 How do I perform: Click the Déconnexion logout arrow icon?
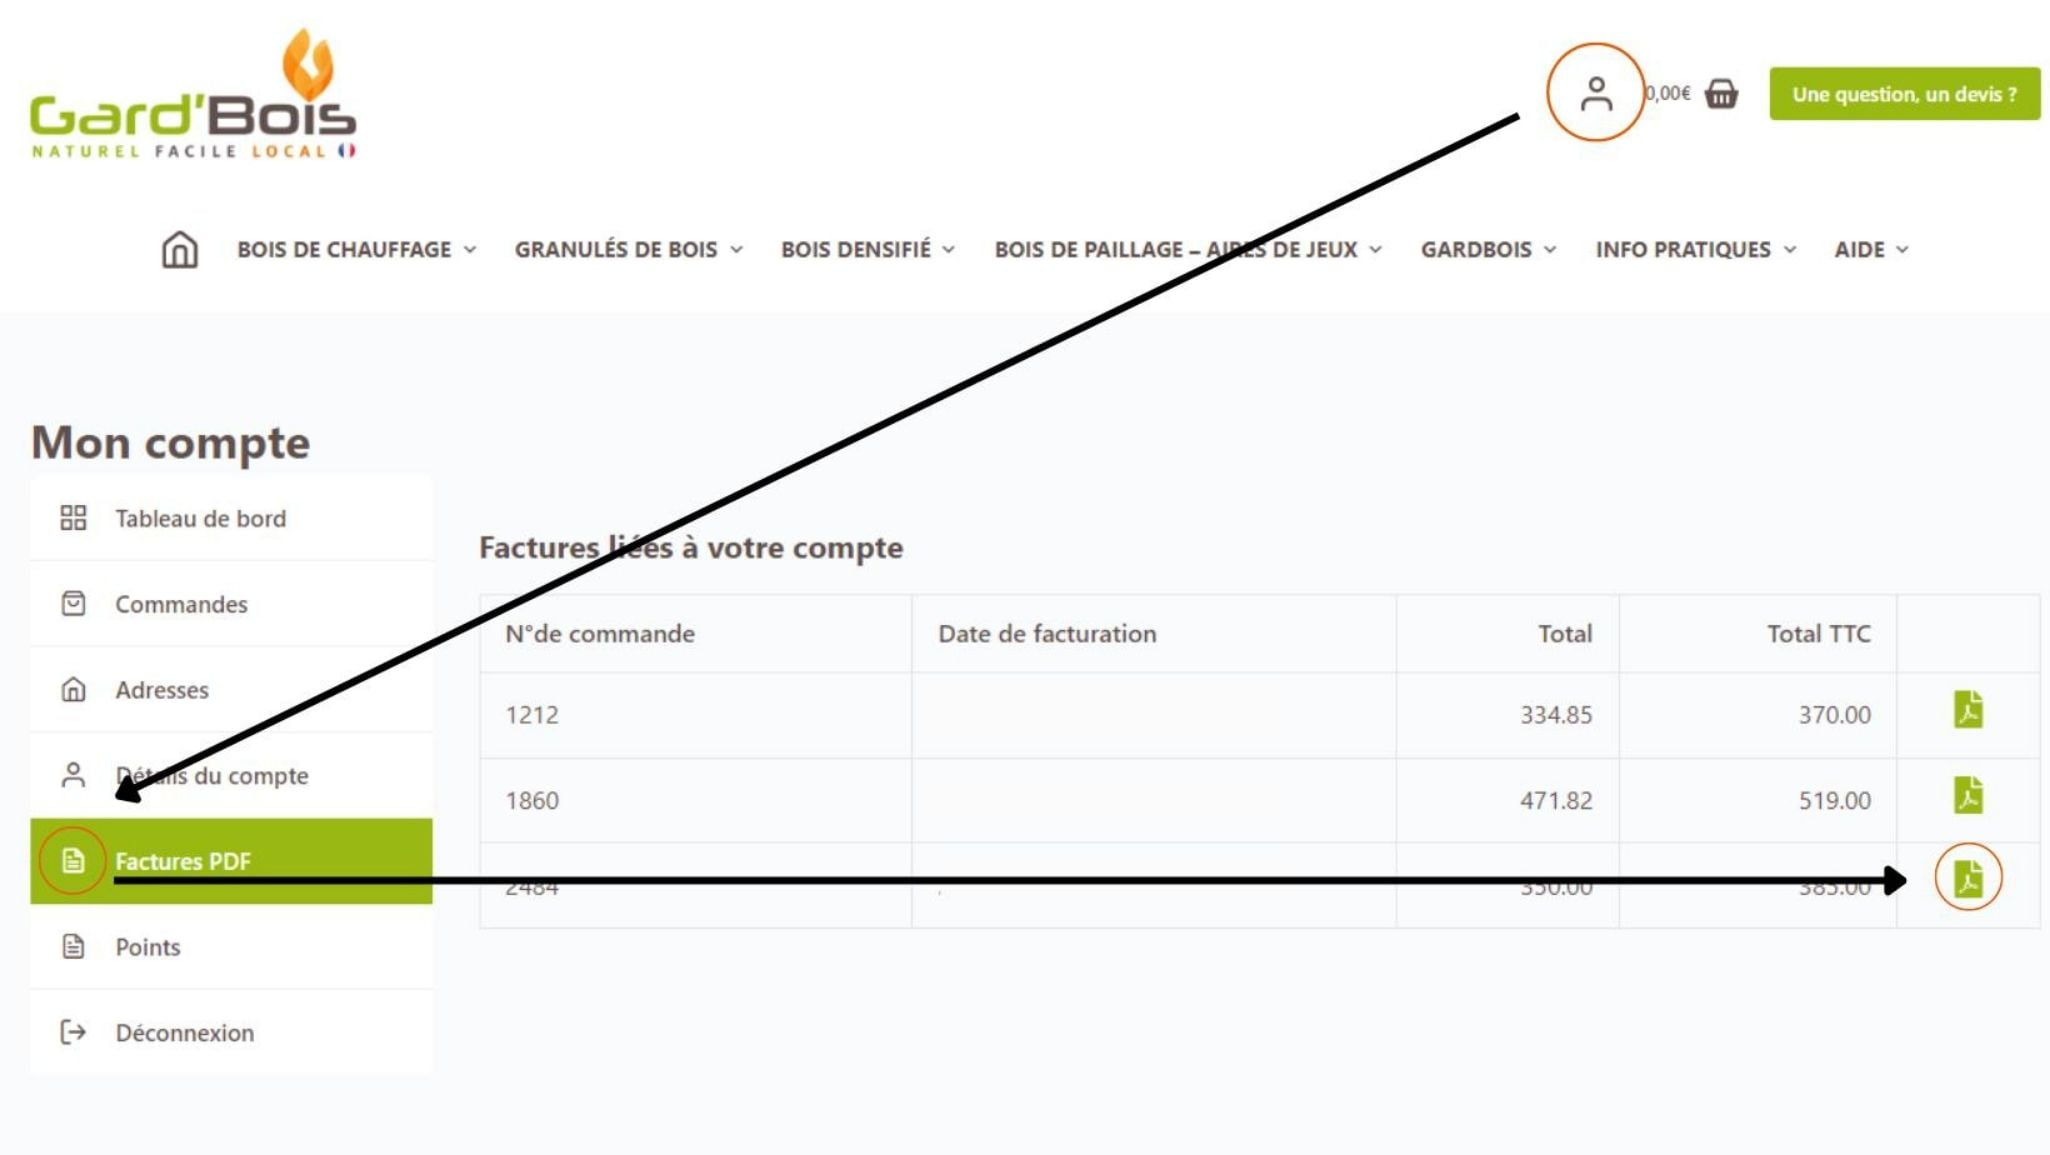click(73, 1032)
